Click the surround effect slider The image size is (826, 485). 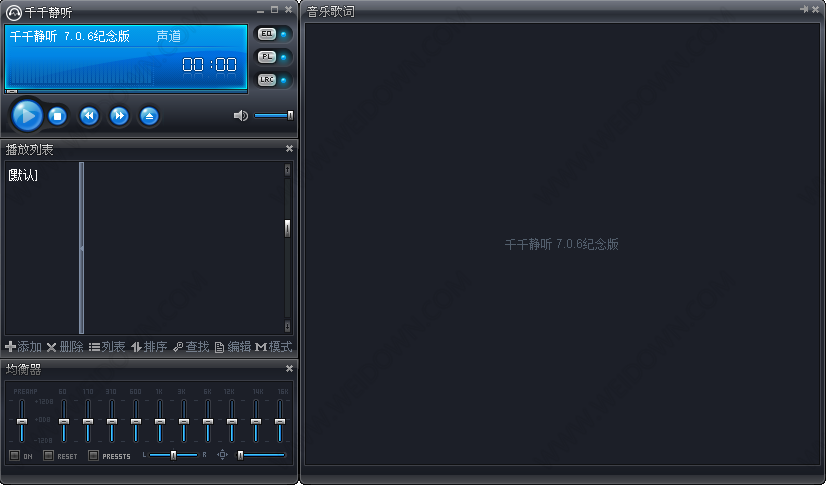[x=261, y=455]
